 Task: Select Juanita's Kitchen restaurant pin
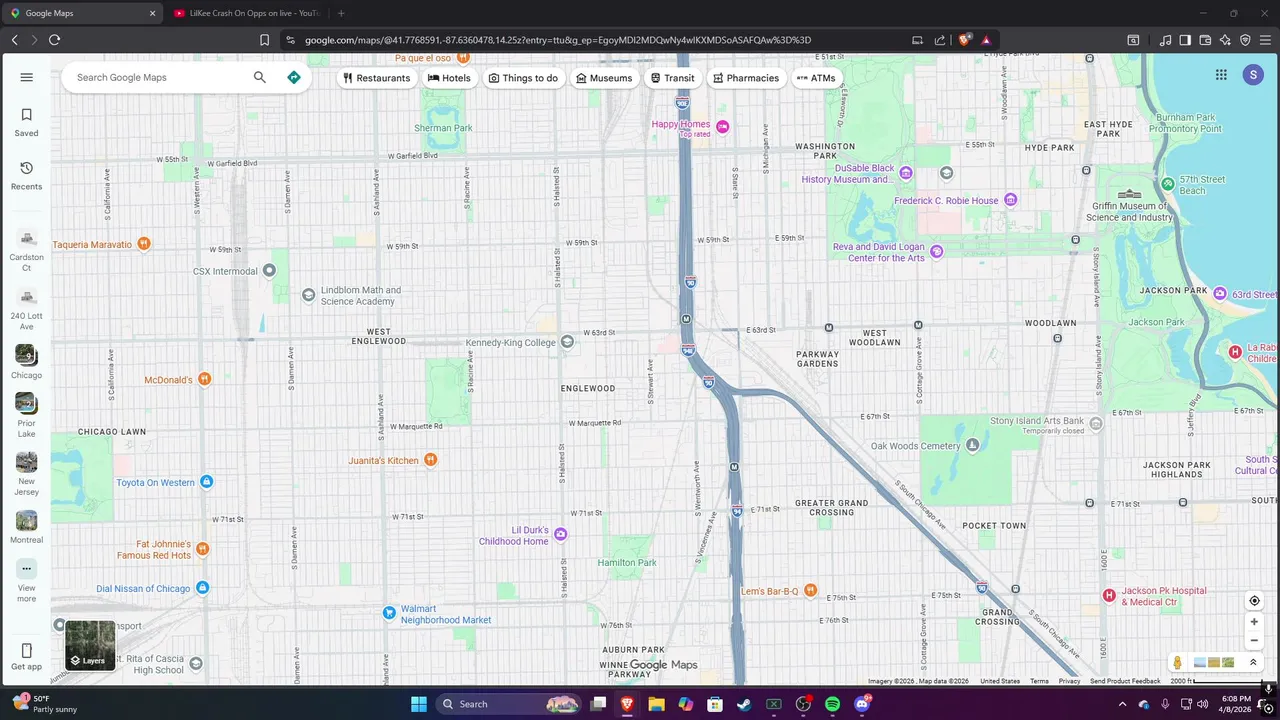point(430,460)
